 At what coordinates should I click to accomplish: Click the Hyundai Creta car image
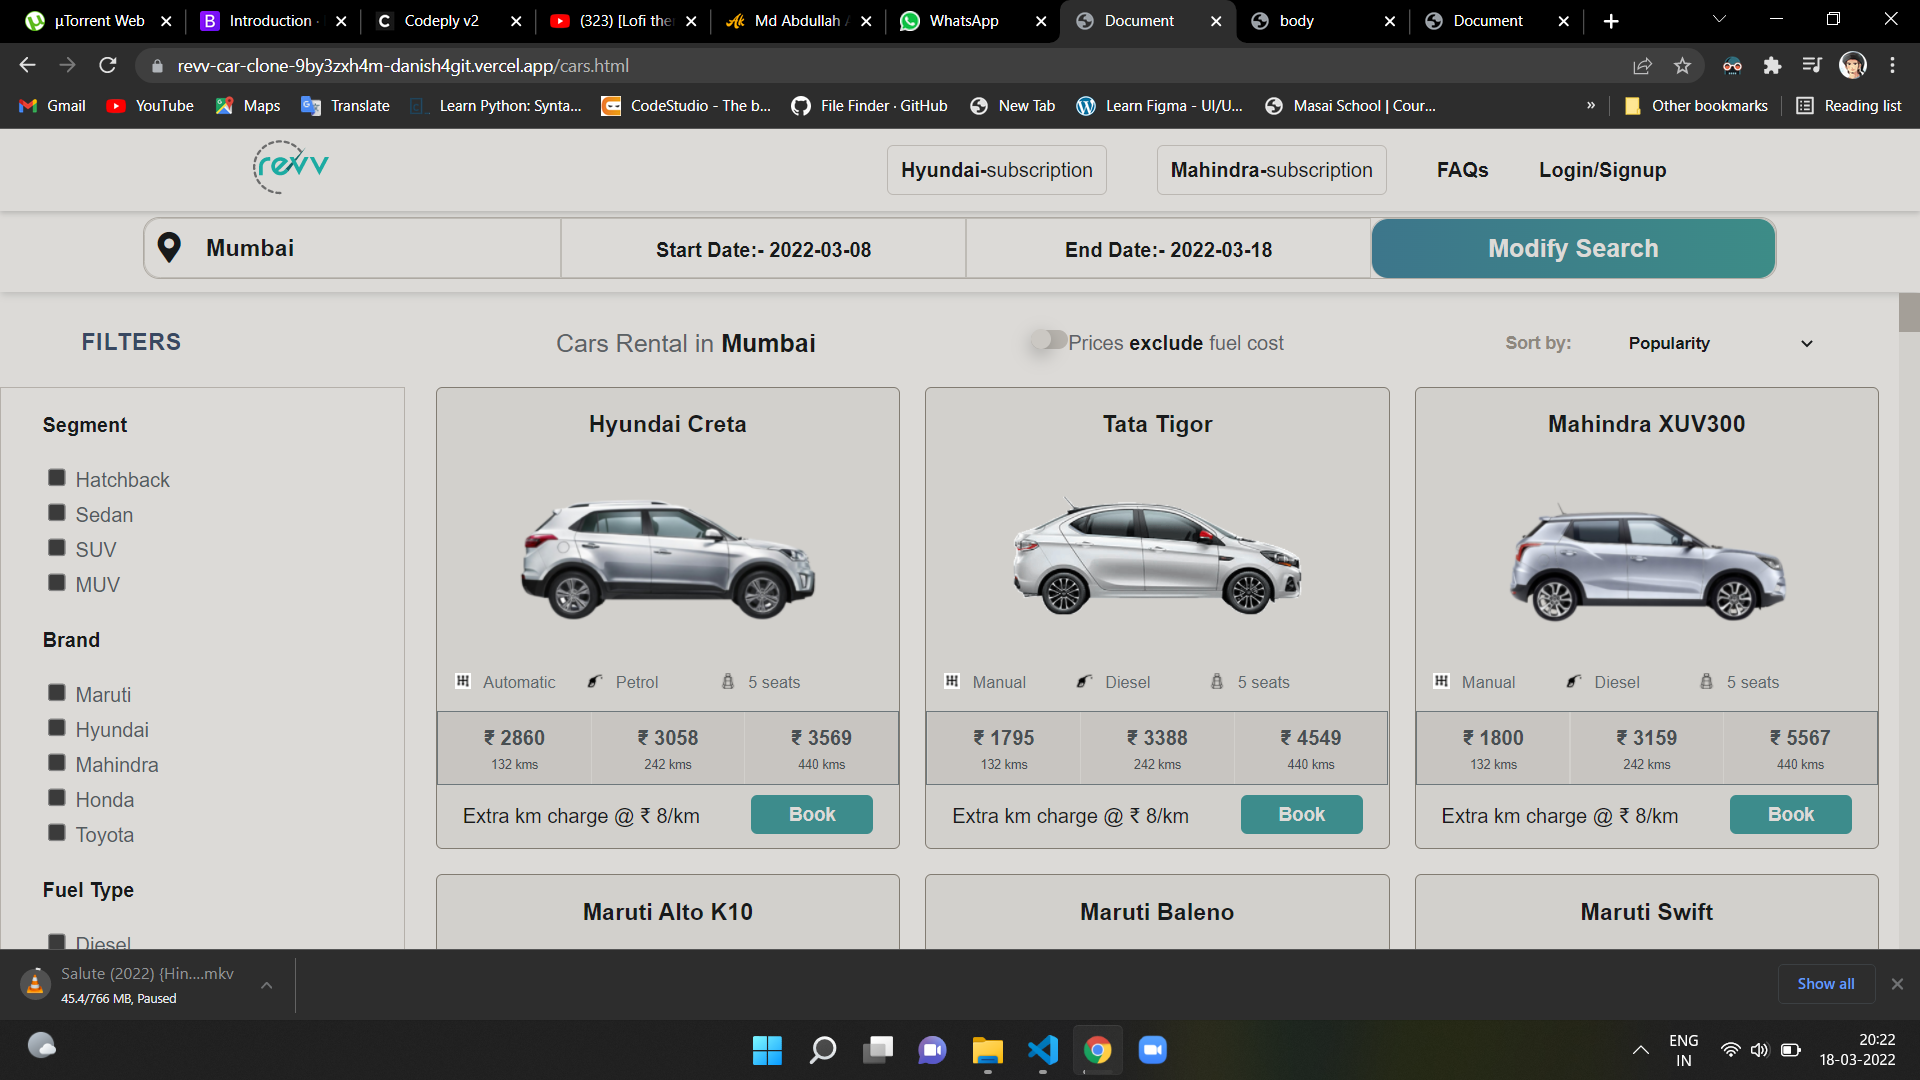pos(668,558)
